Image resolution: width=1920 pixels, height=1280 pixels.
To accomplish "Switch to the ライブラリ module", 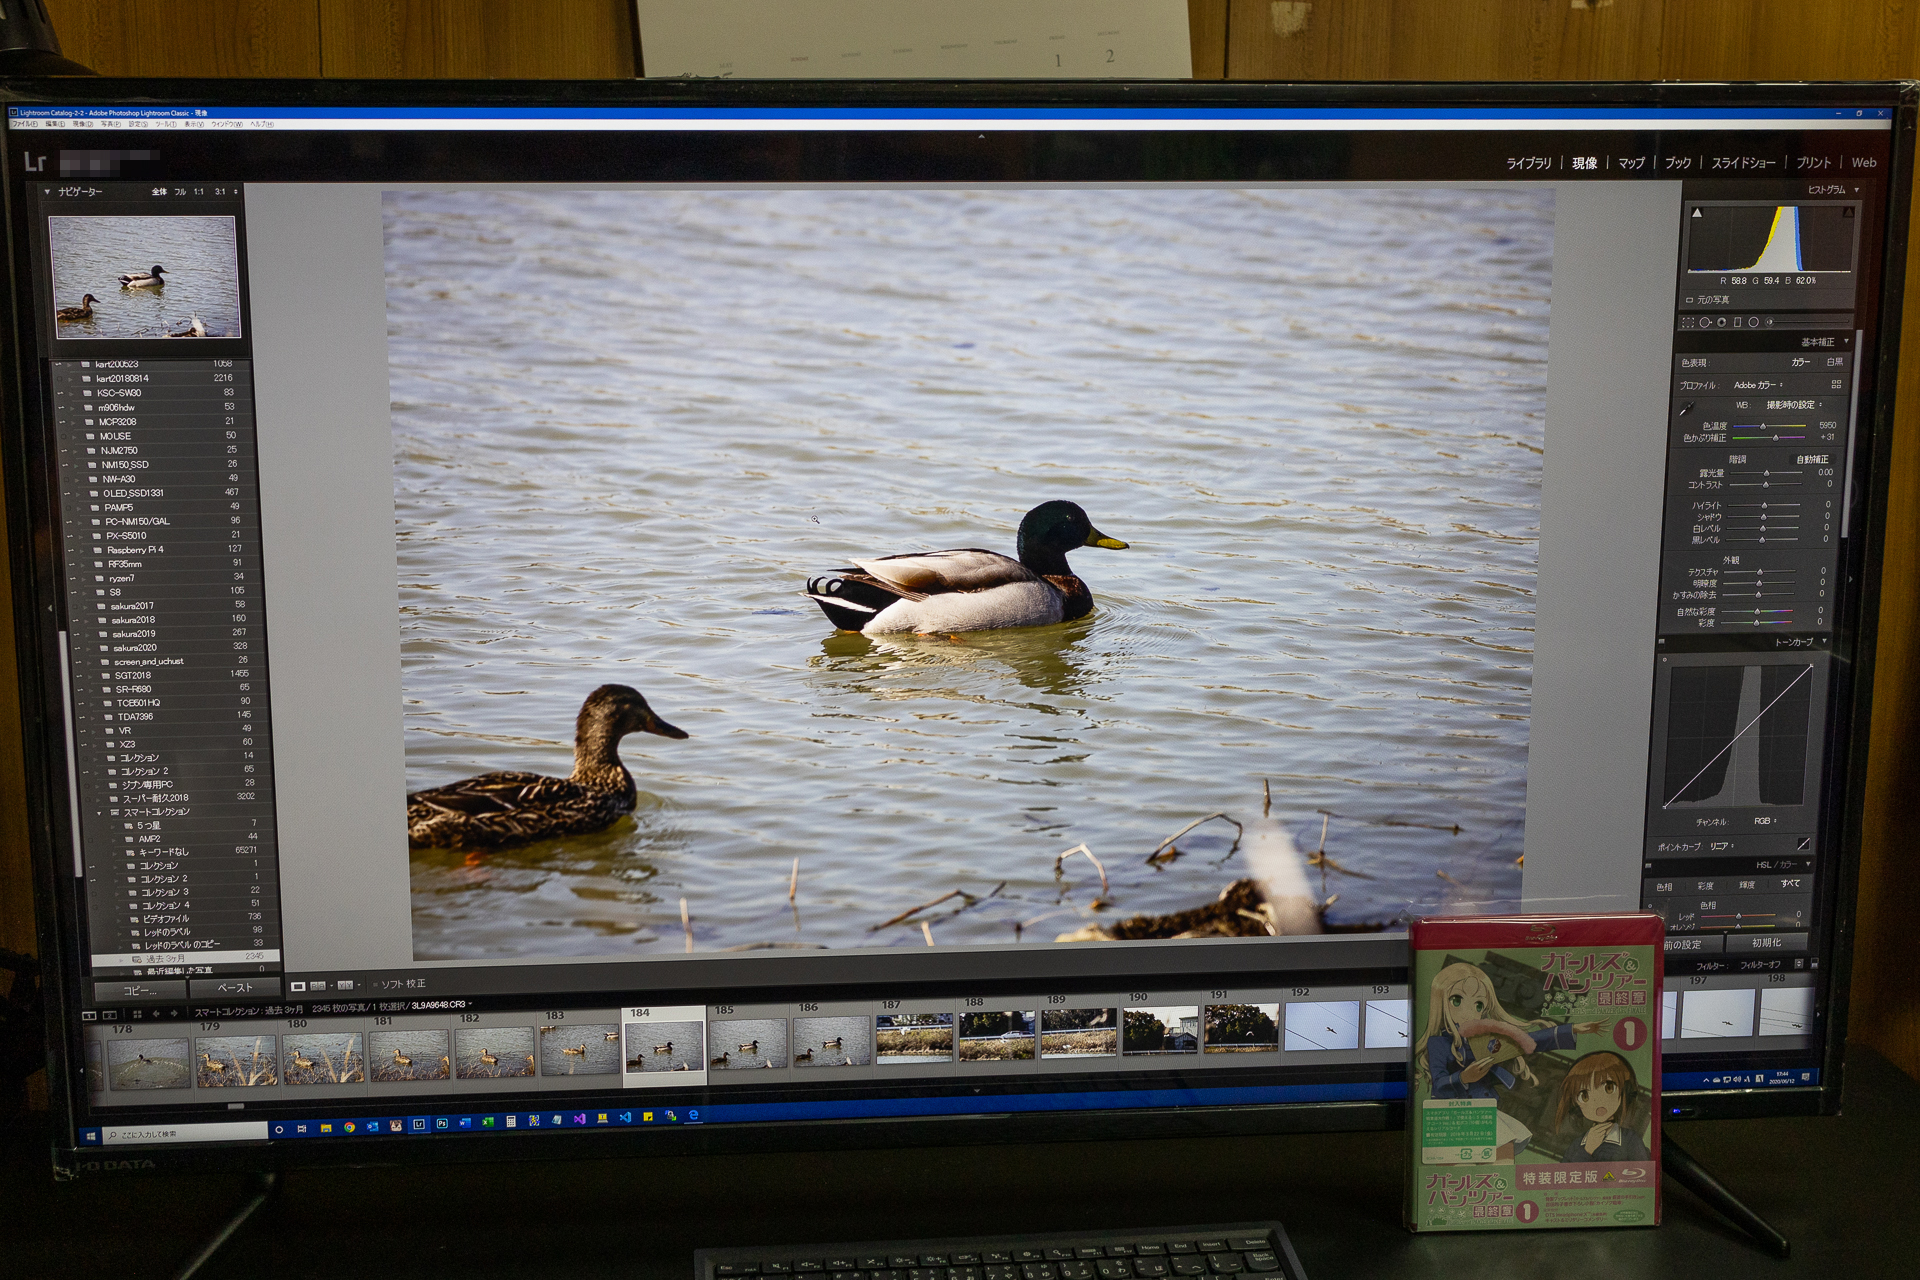I will point(1528,163).
